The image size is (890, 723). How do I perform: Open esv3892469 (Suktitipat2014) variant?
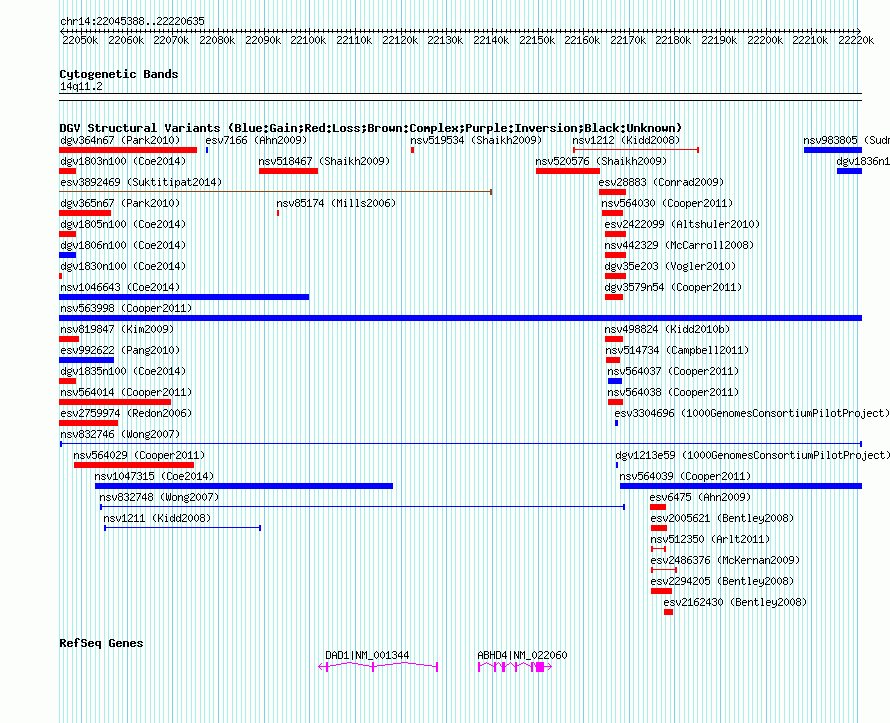pyautogui.click(x=141, y=182)
